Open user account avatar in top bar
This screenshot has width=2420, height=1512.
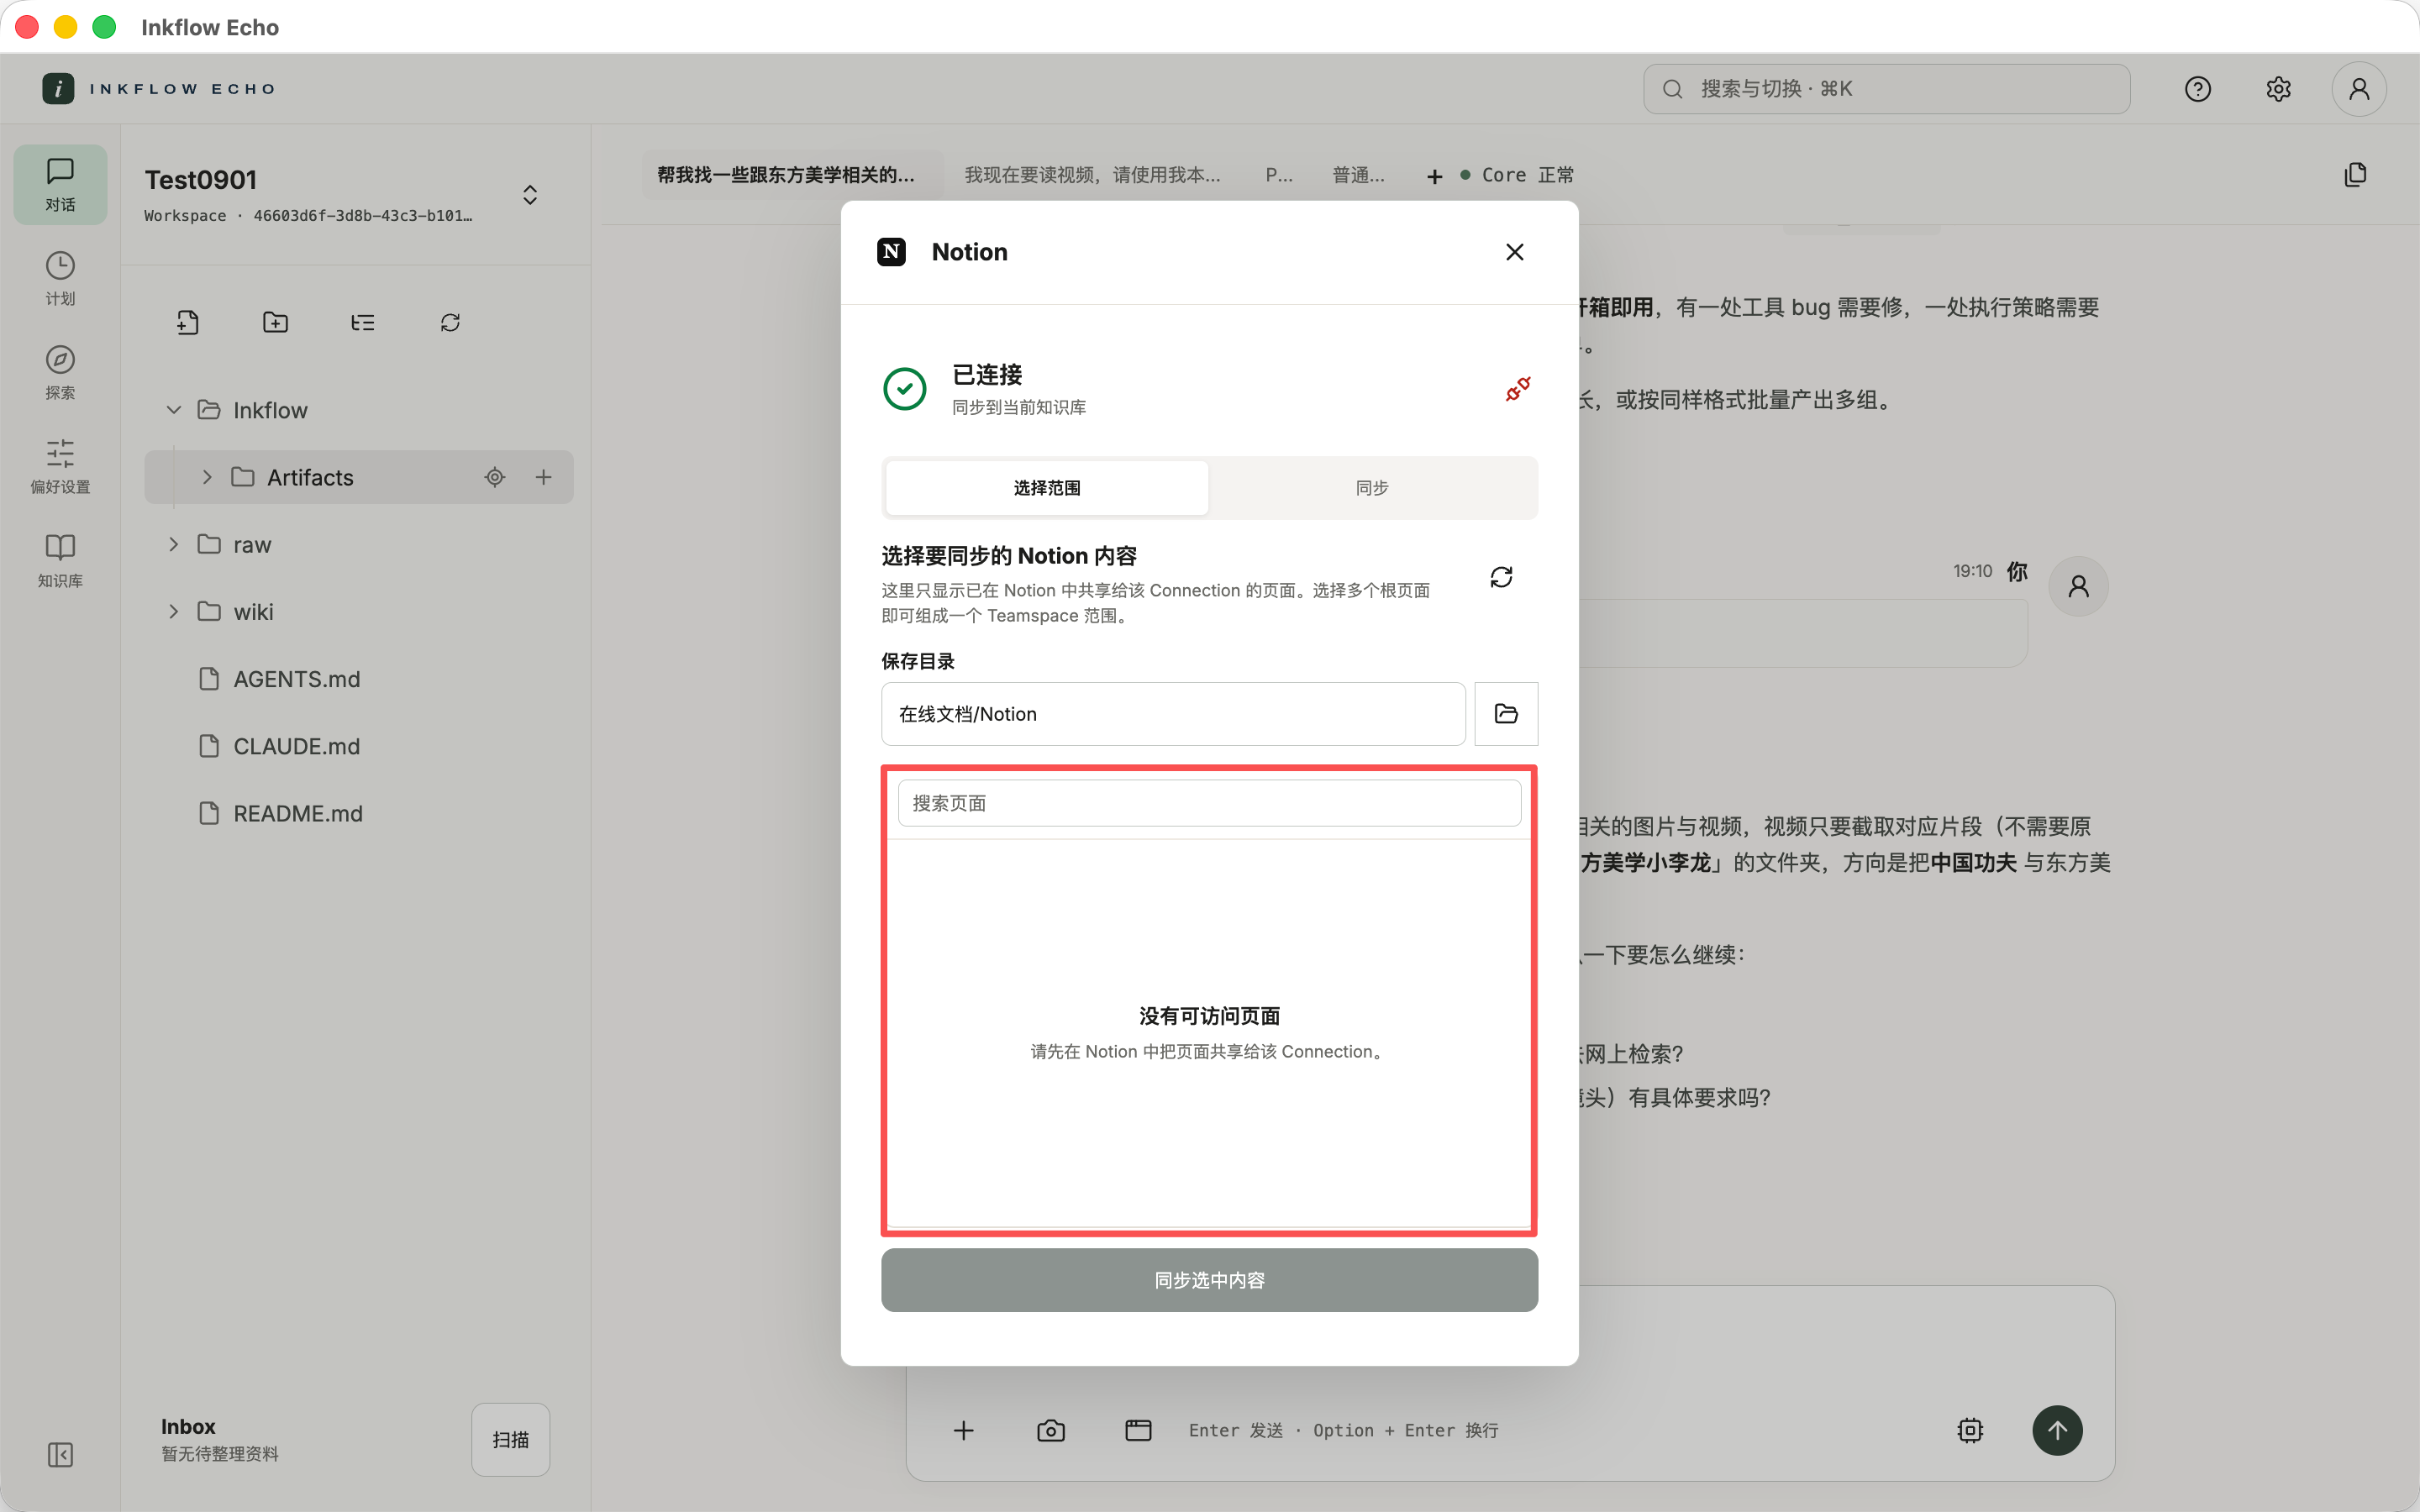[x=2359, y=89]
